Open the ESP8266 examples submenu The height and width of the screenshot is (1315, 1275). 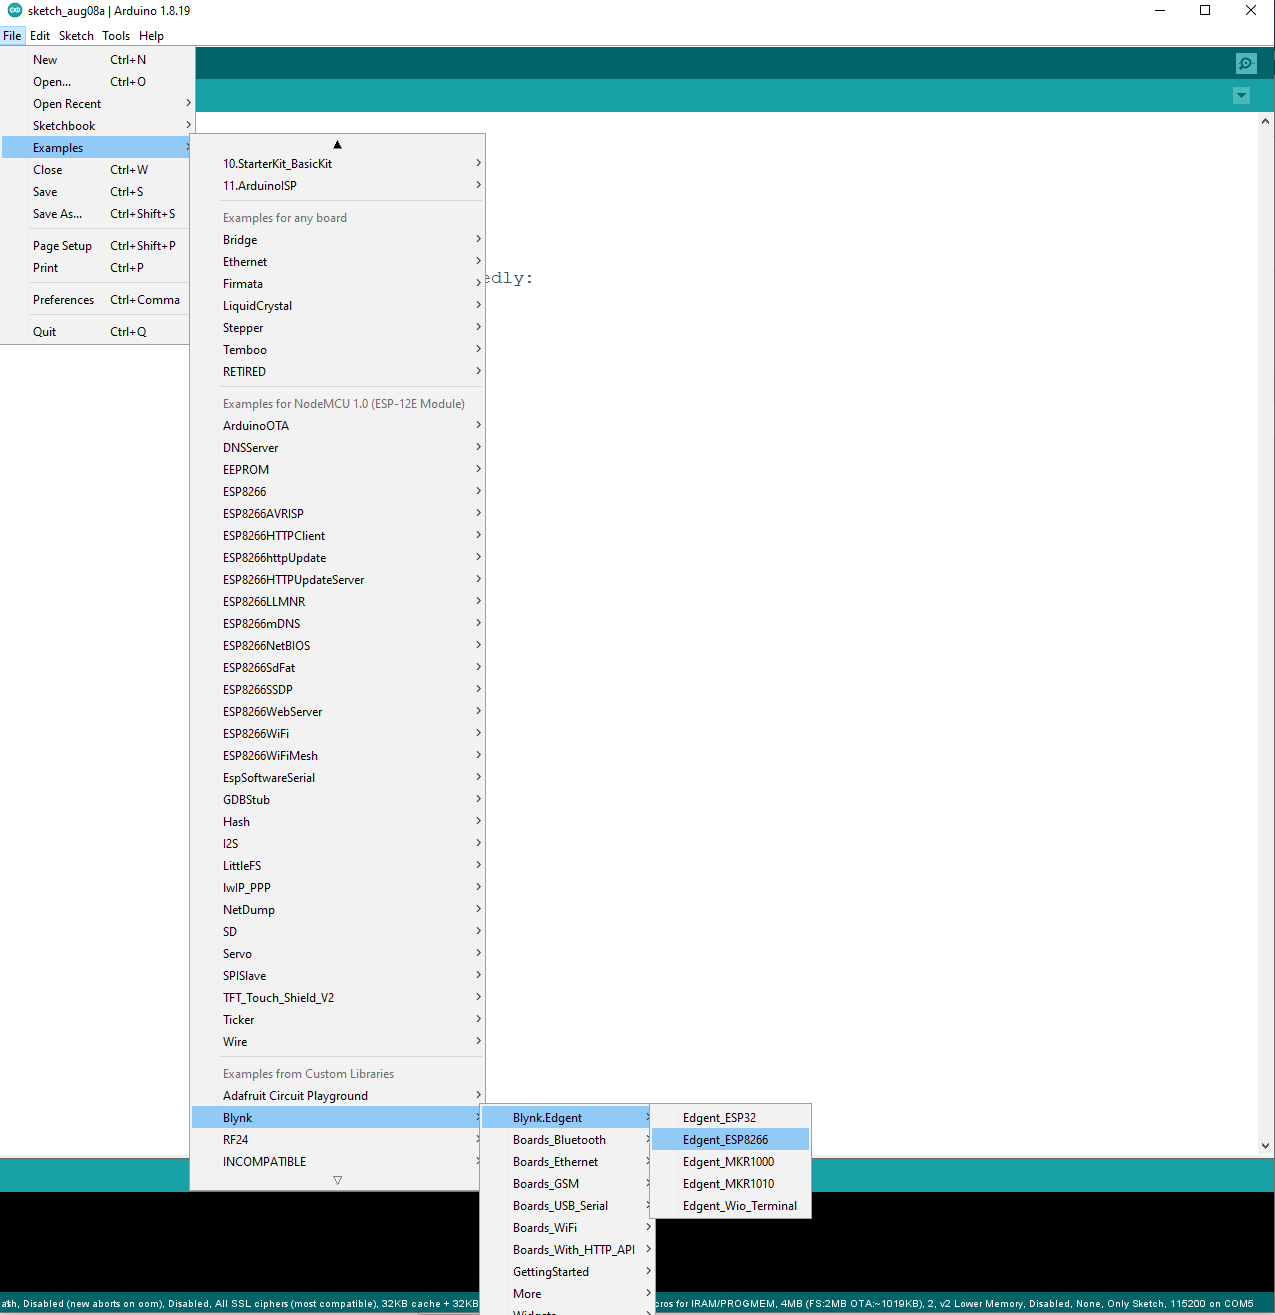coord(337,492)
